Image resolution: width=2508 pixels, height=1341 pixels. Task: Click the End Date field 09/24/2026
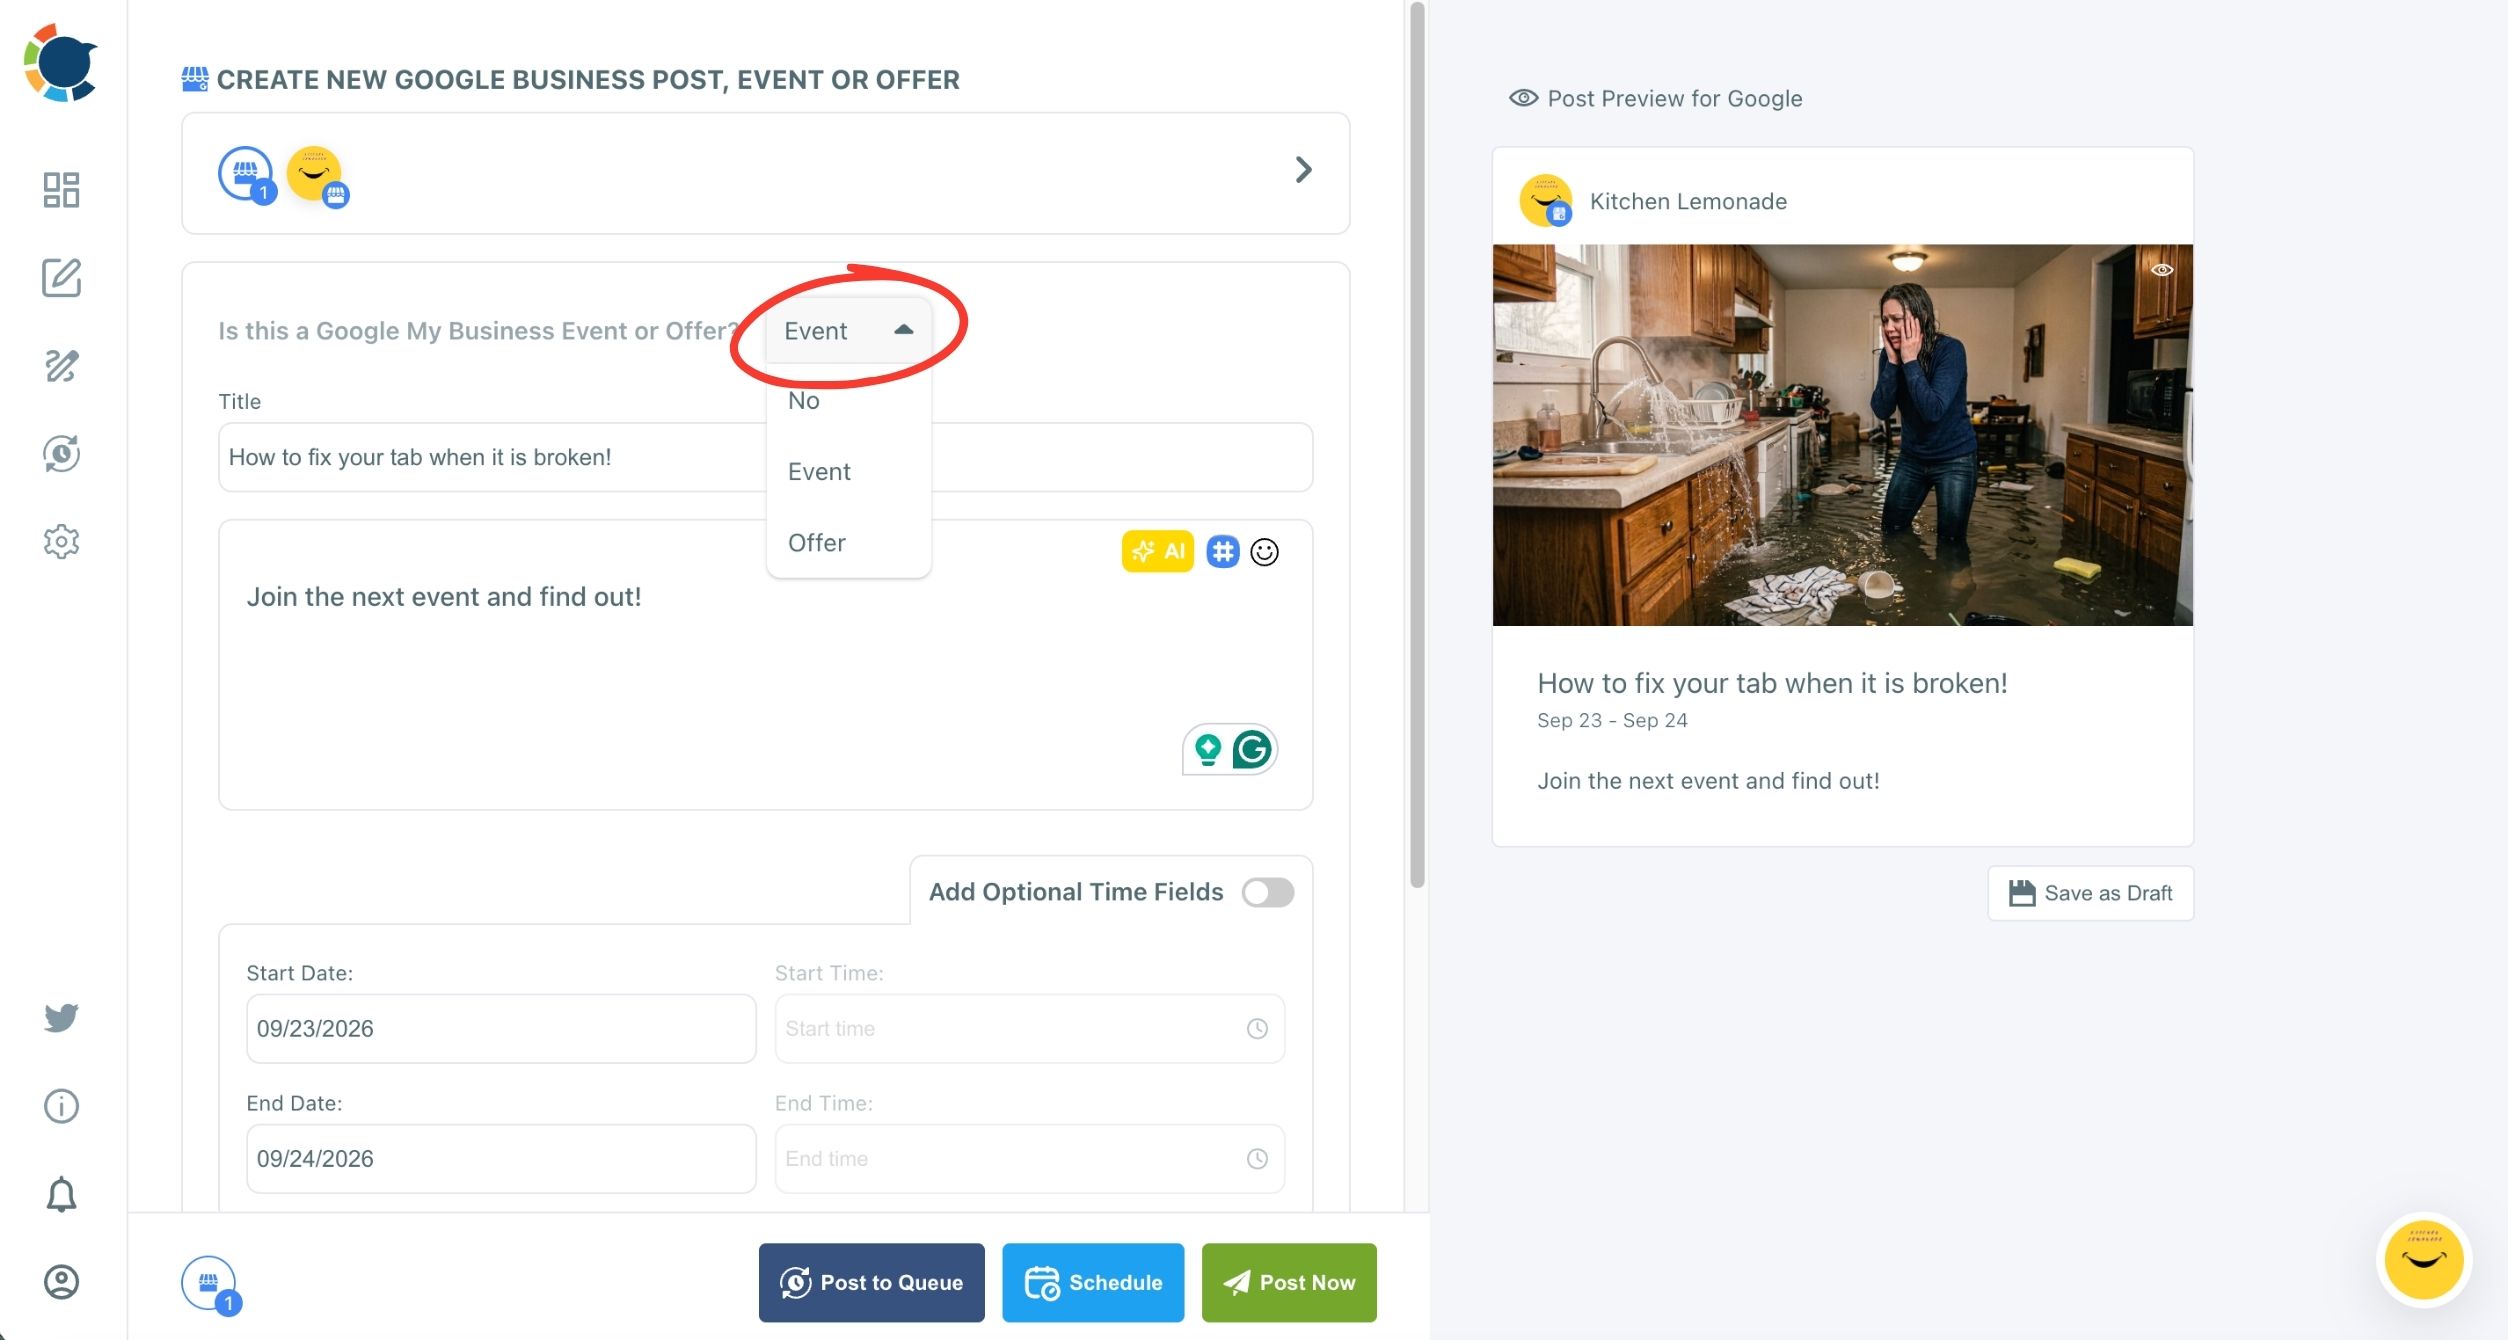501,1158
